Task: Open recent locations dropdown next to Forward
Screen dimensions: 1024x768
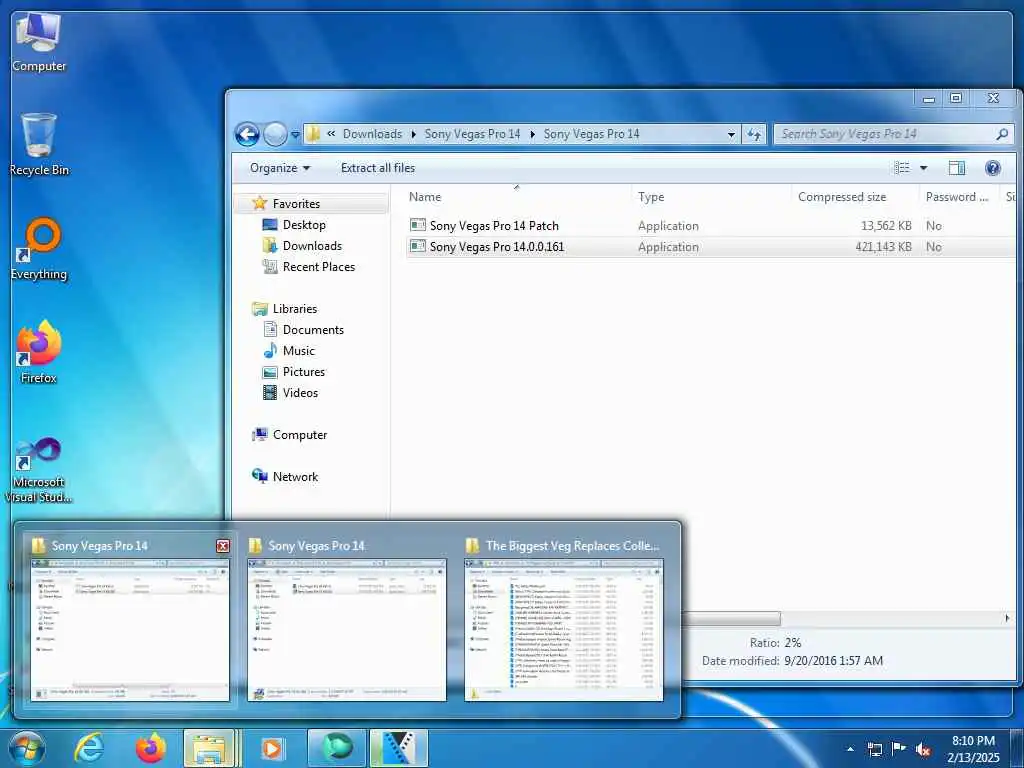Action: pos(295,135)
